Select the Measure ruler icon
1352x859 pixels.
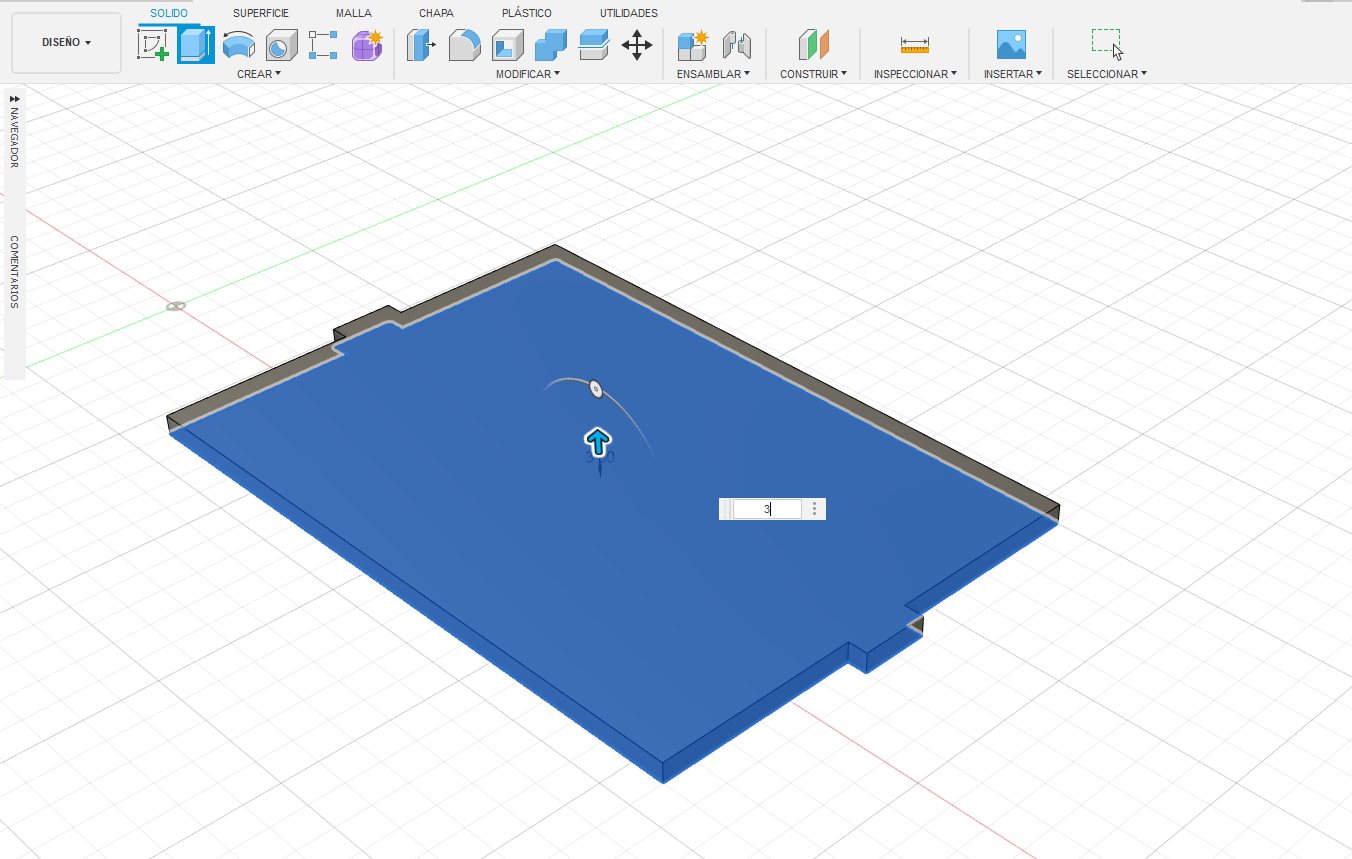(915, 46)
